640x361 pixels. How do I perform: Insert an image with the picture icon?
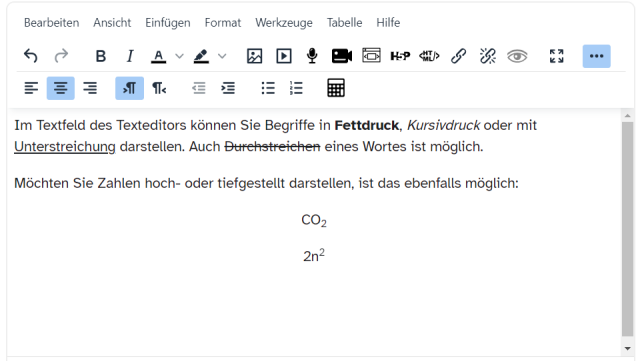click(x=254, y=56)
